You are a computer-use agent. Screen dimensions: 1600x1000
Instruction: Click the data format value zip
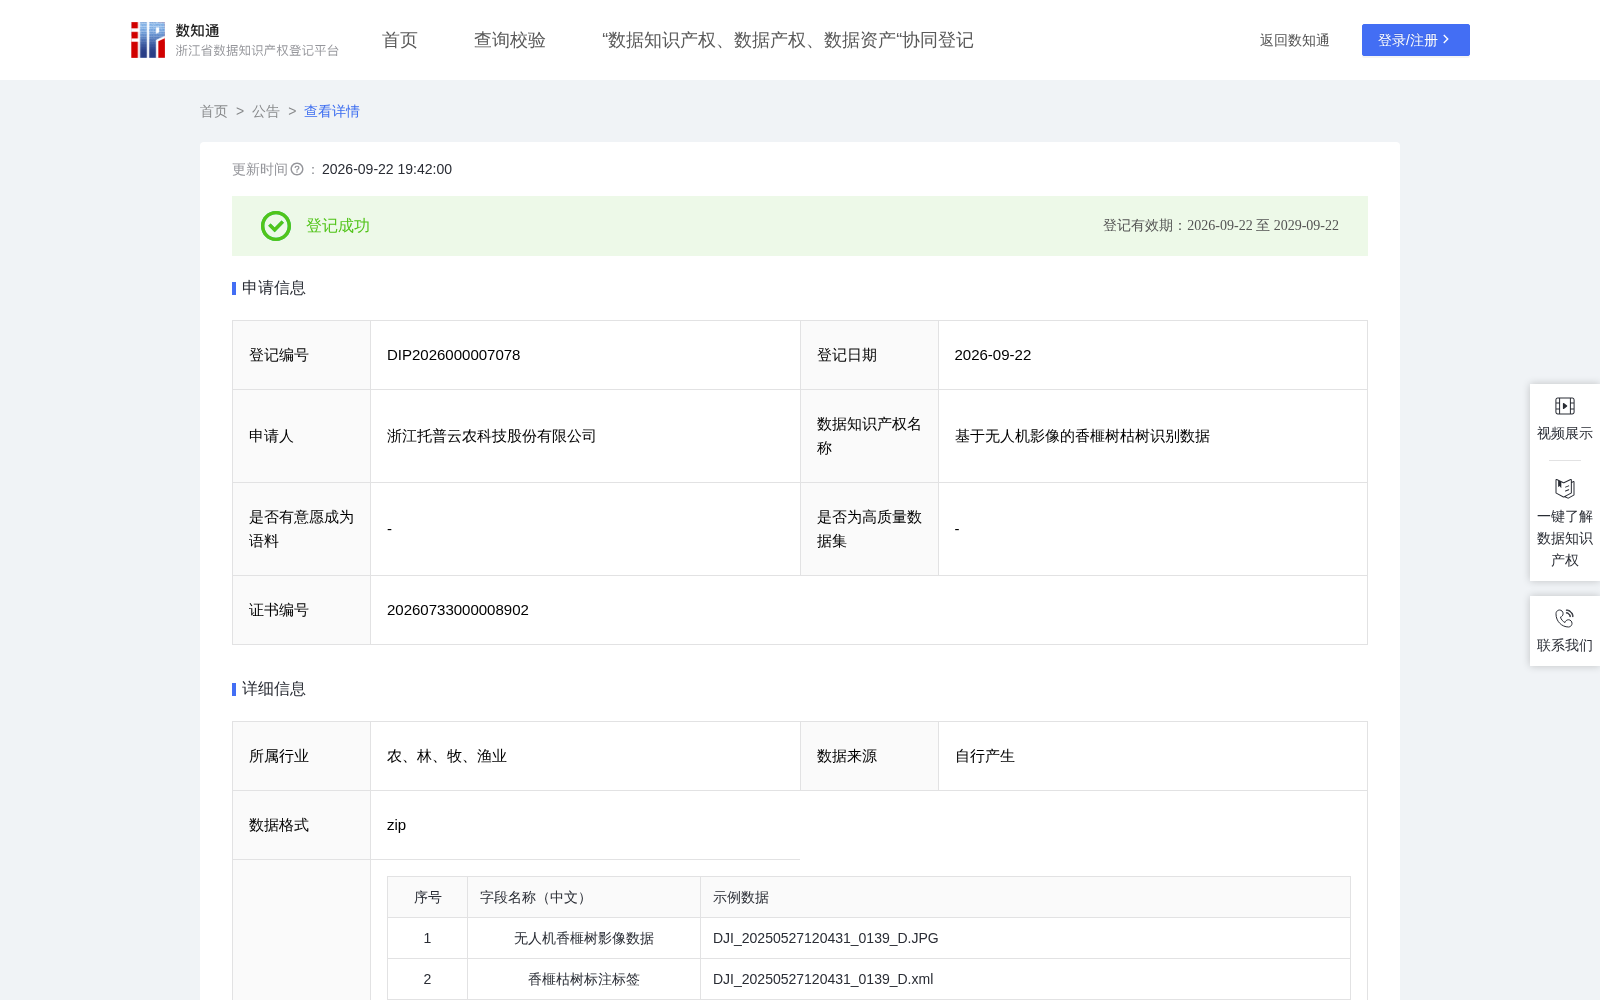coord(397,825)
